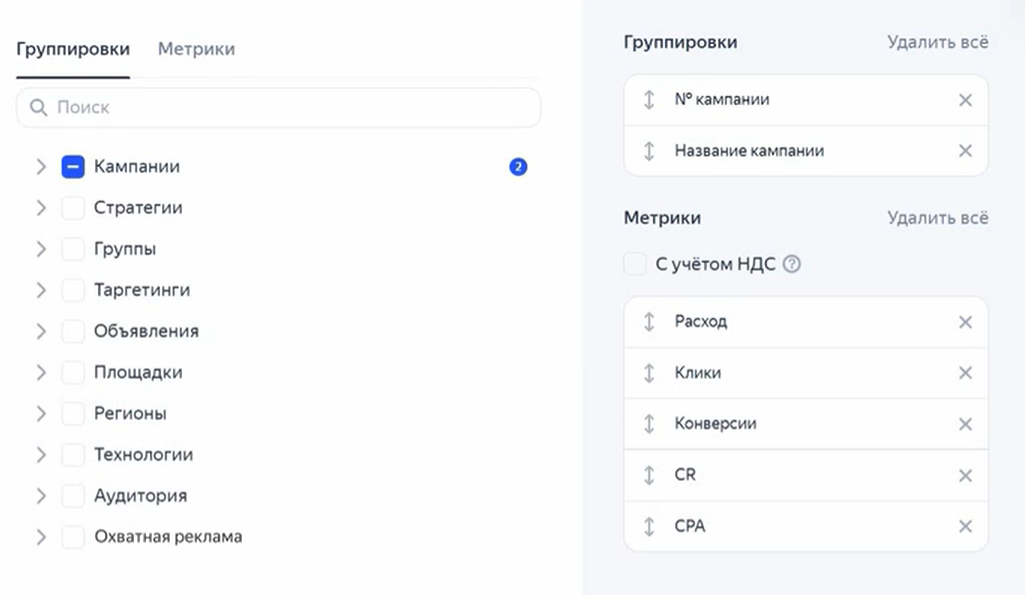Enable the С учётом НДС checkbox
Viewport: 1025px width, 595px height.
click(x=635, y=265)
